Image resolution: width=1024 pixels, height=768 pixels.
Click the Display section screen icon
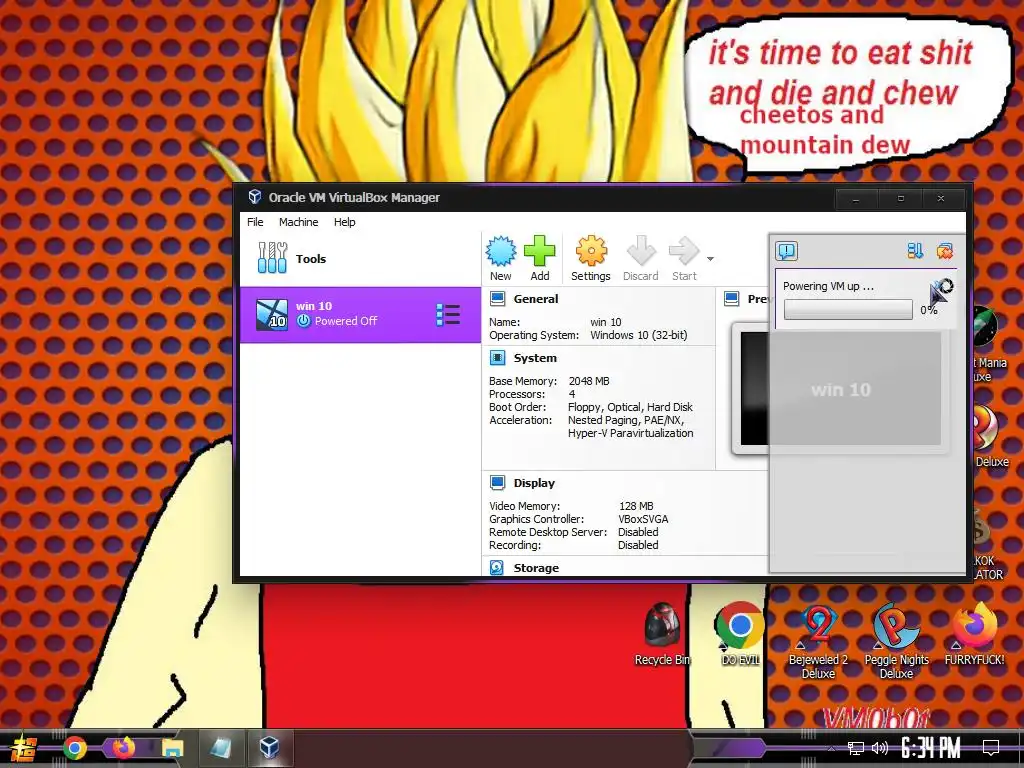coord(498,483)
